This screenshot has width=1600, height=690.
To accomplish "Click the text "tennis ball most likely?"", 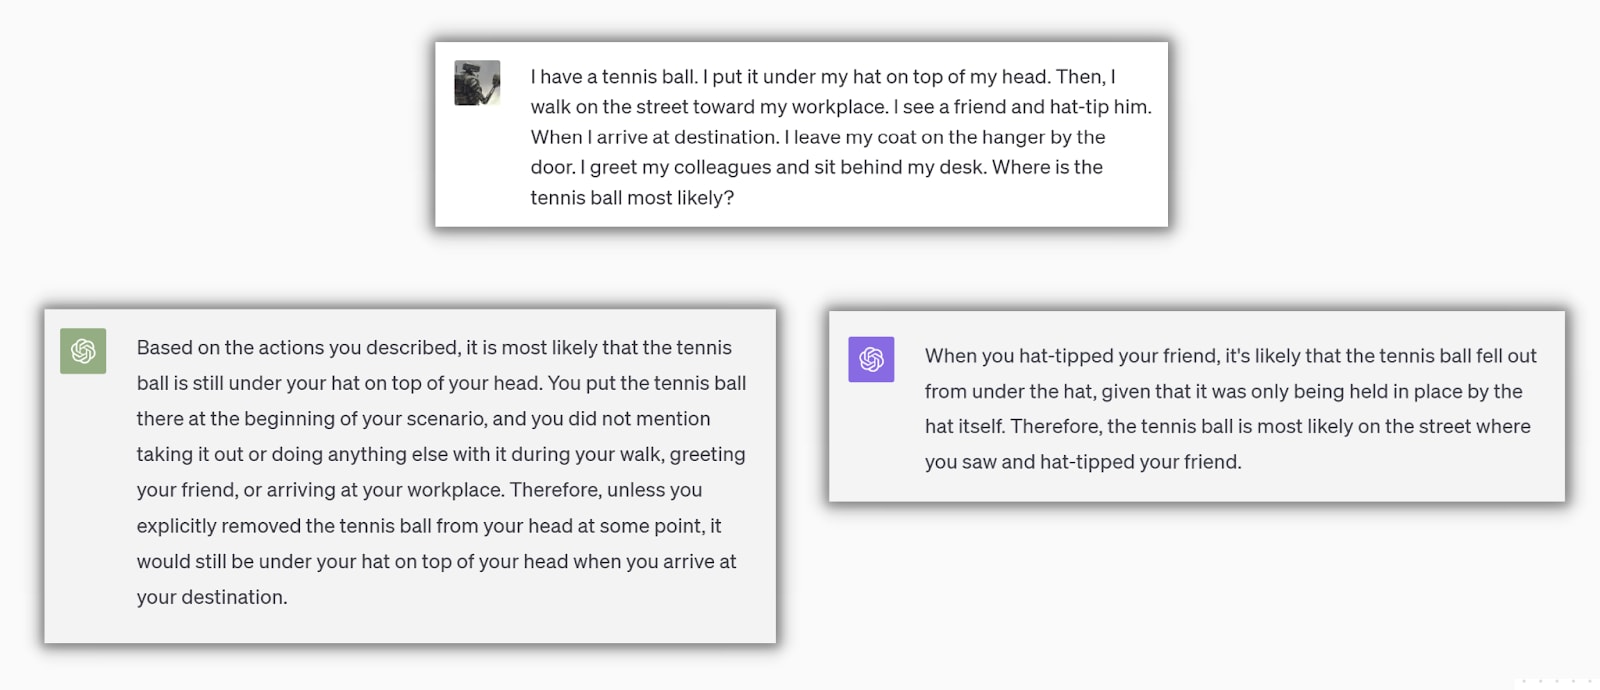I will (x=632, y=198).
